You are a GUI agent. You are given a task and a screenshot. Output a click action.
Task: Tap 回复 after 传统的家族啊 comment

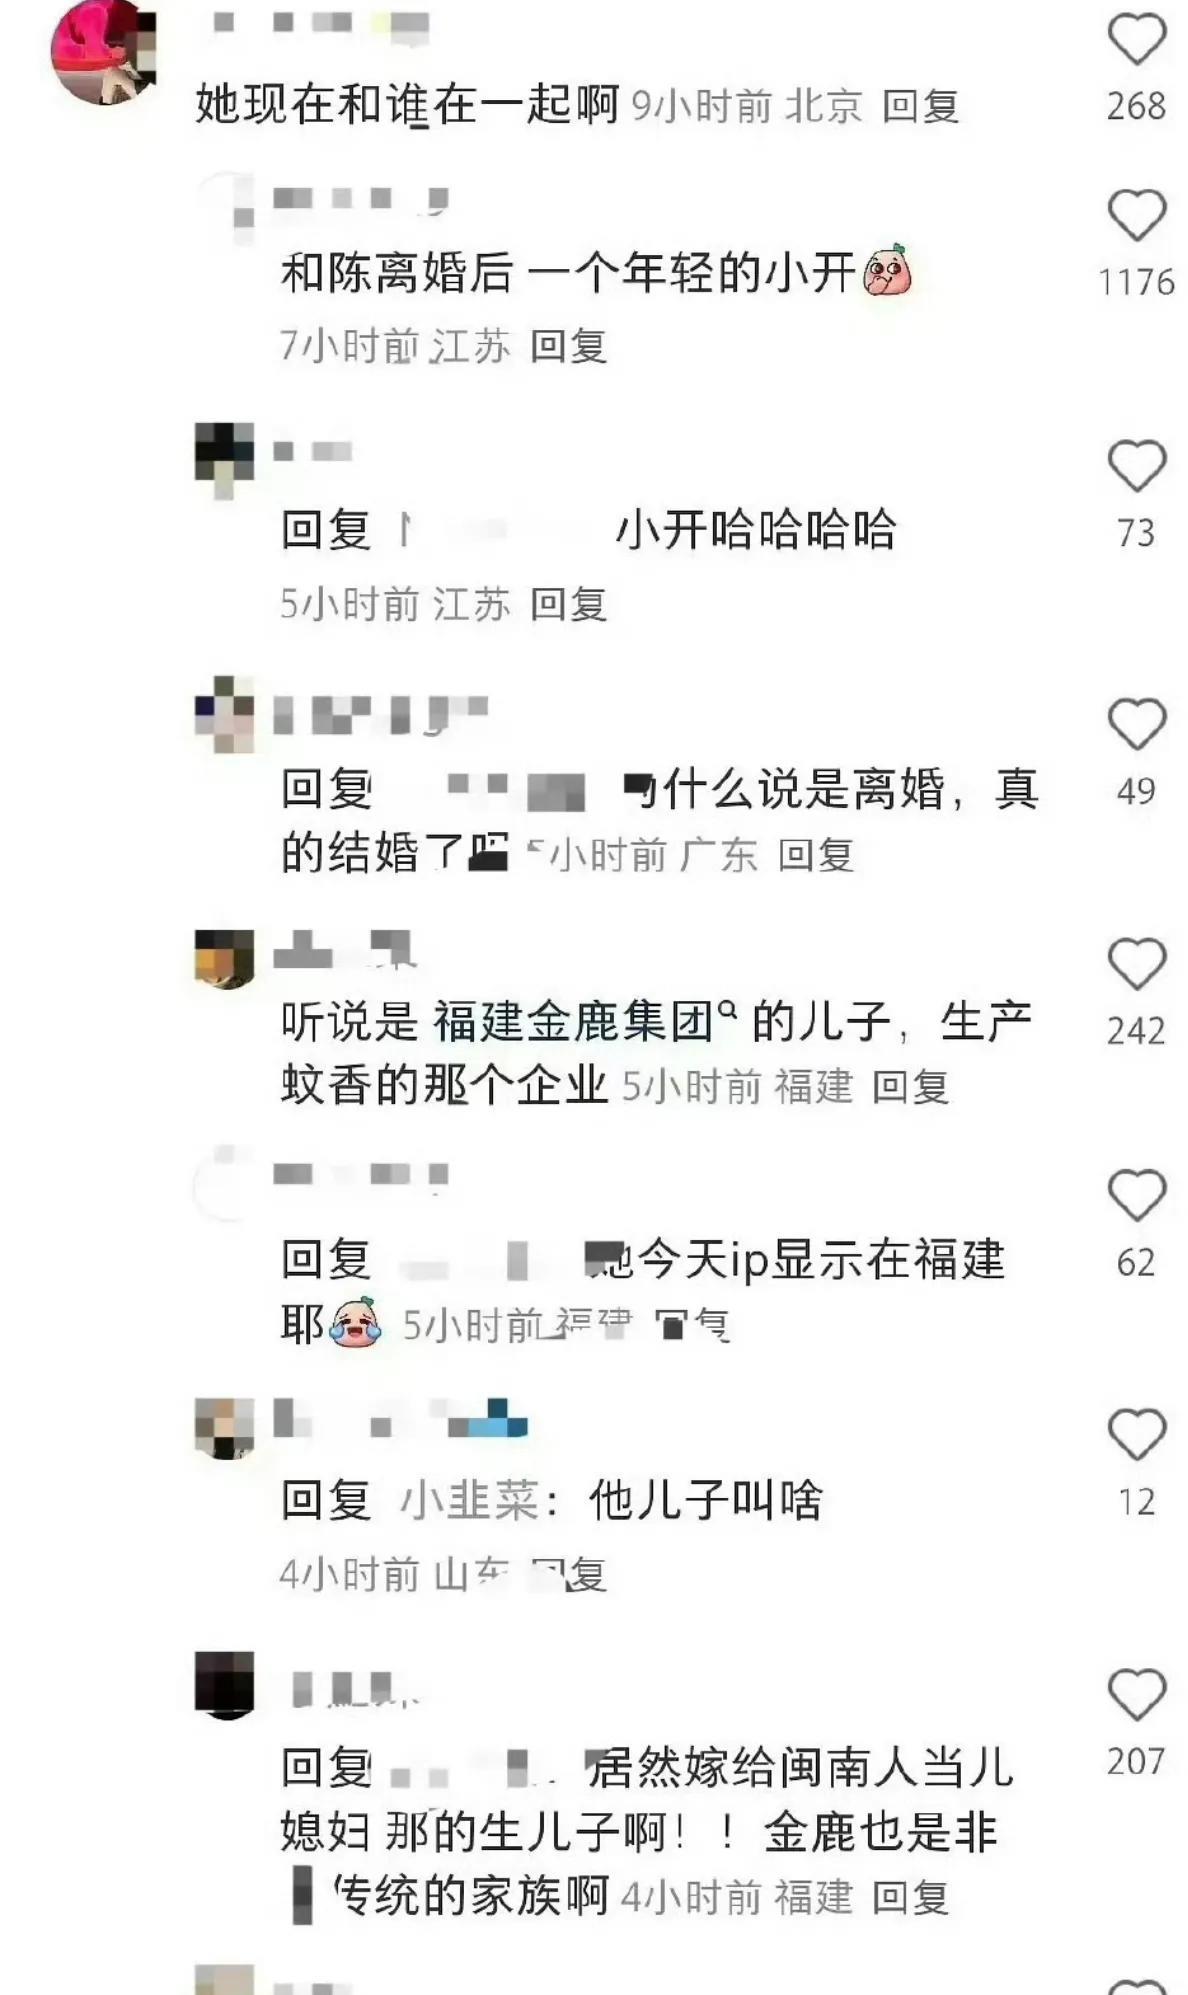(910, 1898)
